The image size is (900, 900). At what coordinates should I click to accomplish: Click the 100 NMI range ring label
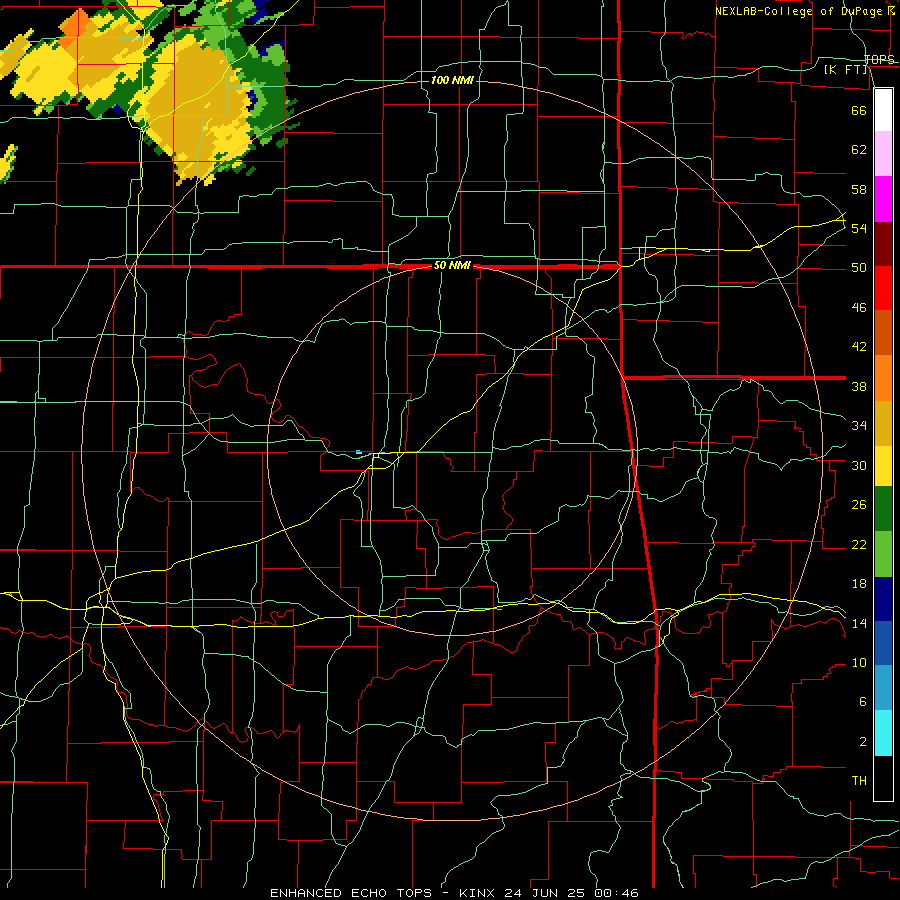pyautogui.click(x=452, y=80)
